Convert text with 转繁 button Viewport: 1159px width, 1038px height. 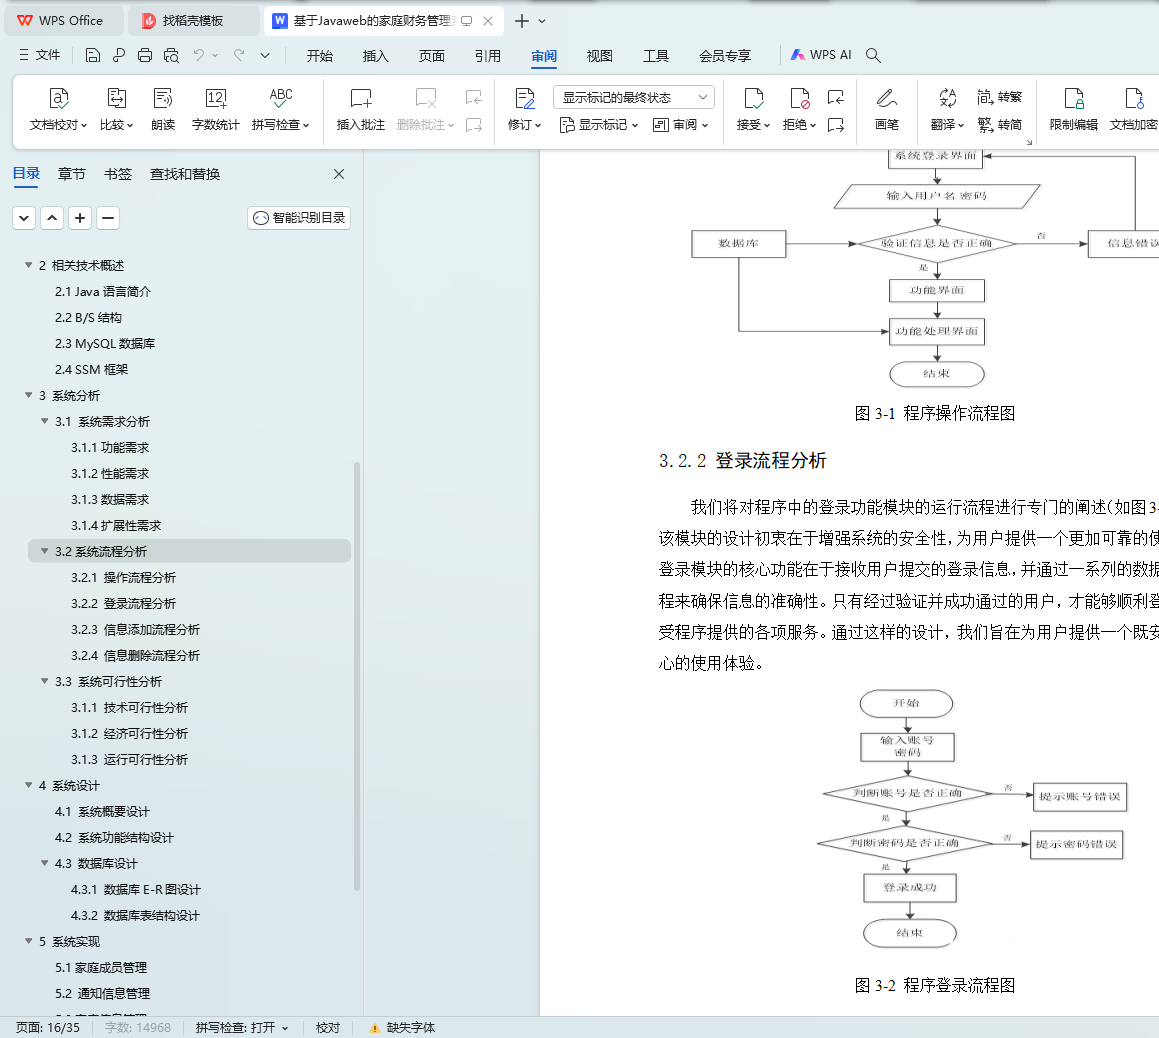[999, 97]
